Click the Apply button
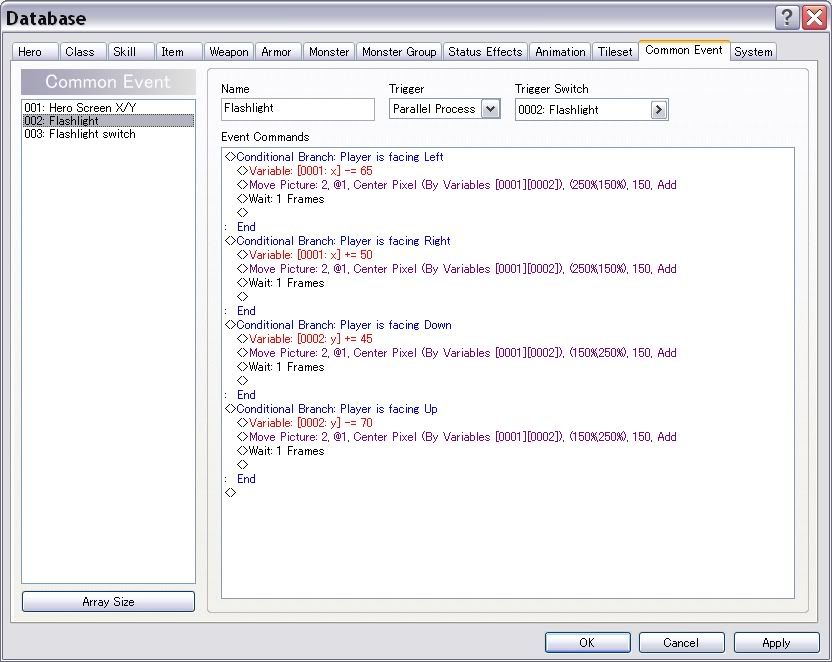Screen dimensions: 832x662 coord(776,643)
